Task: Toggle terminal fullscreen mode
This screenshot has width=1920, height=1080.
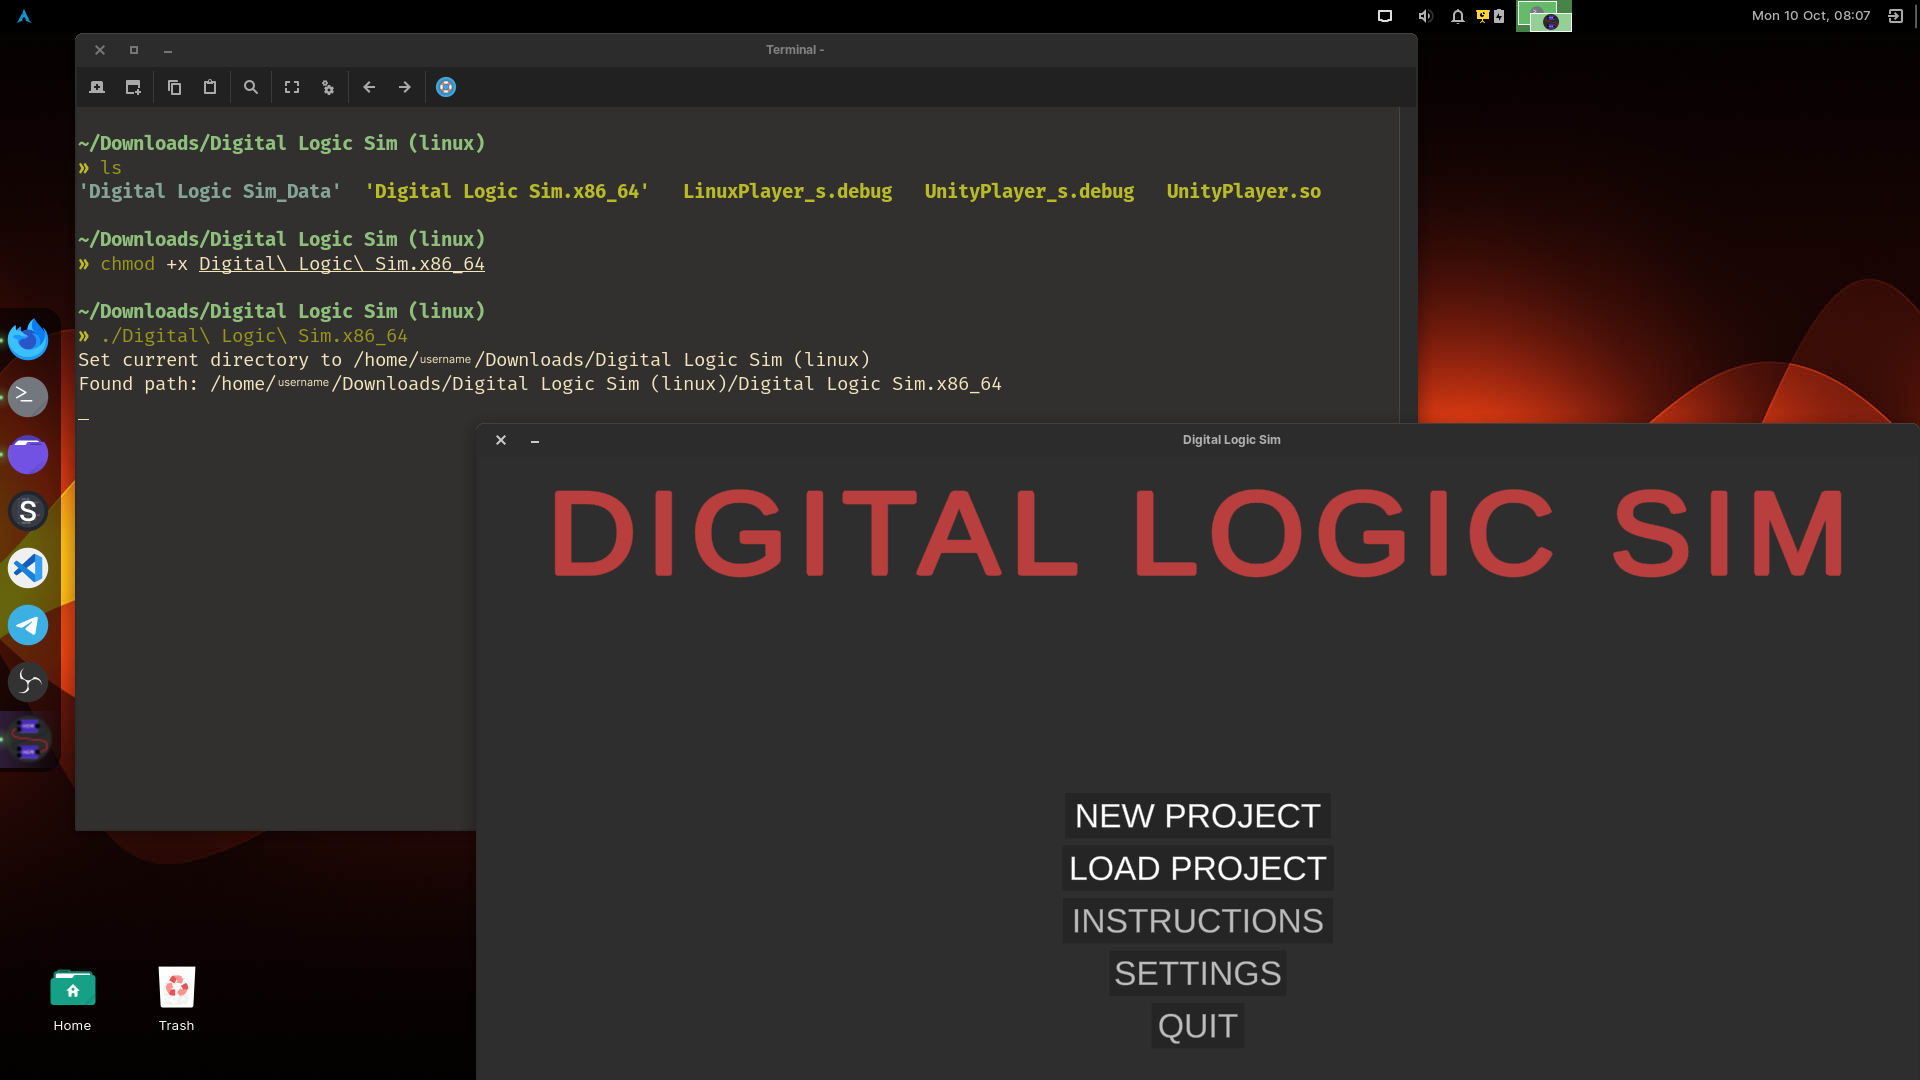Action: [x=291, y=87]
